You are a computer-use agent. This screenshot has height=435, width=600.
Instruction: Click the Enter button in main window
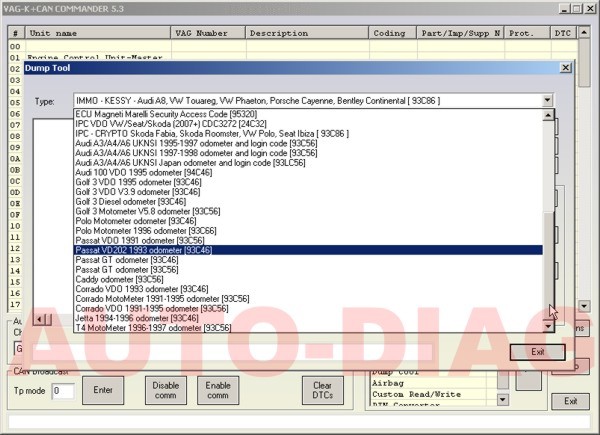[x=103, y=390]
